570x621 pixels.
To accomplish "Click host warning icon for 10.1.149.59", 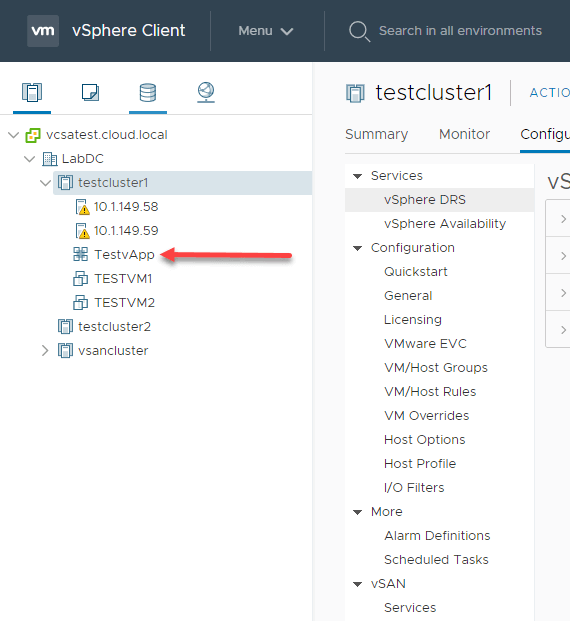I will point(82,231).
